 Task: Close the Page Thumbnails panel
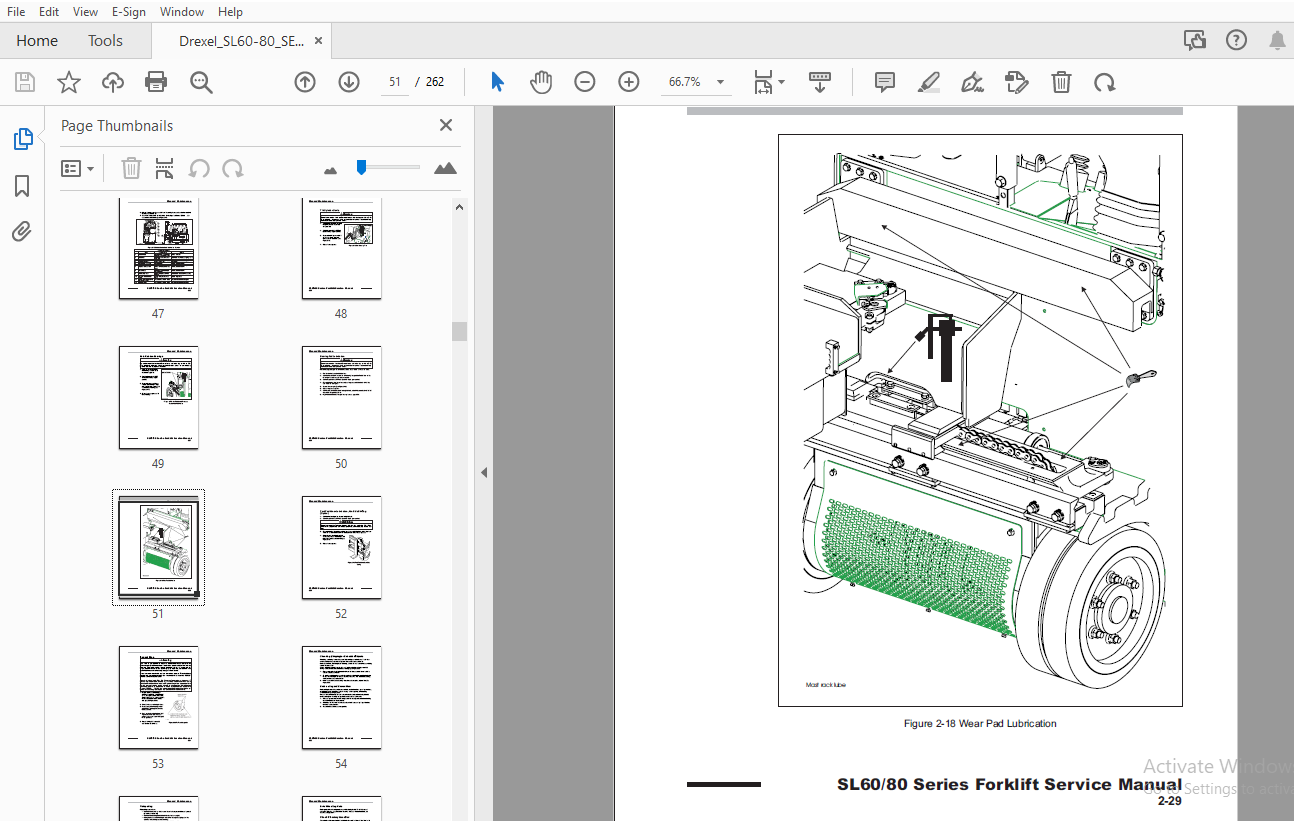click(x=446, y=125)
